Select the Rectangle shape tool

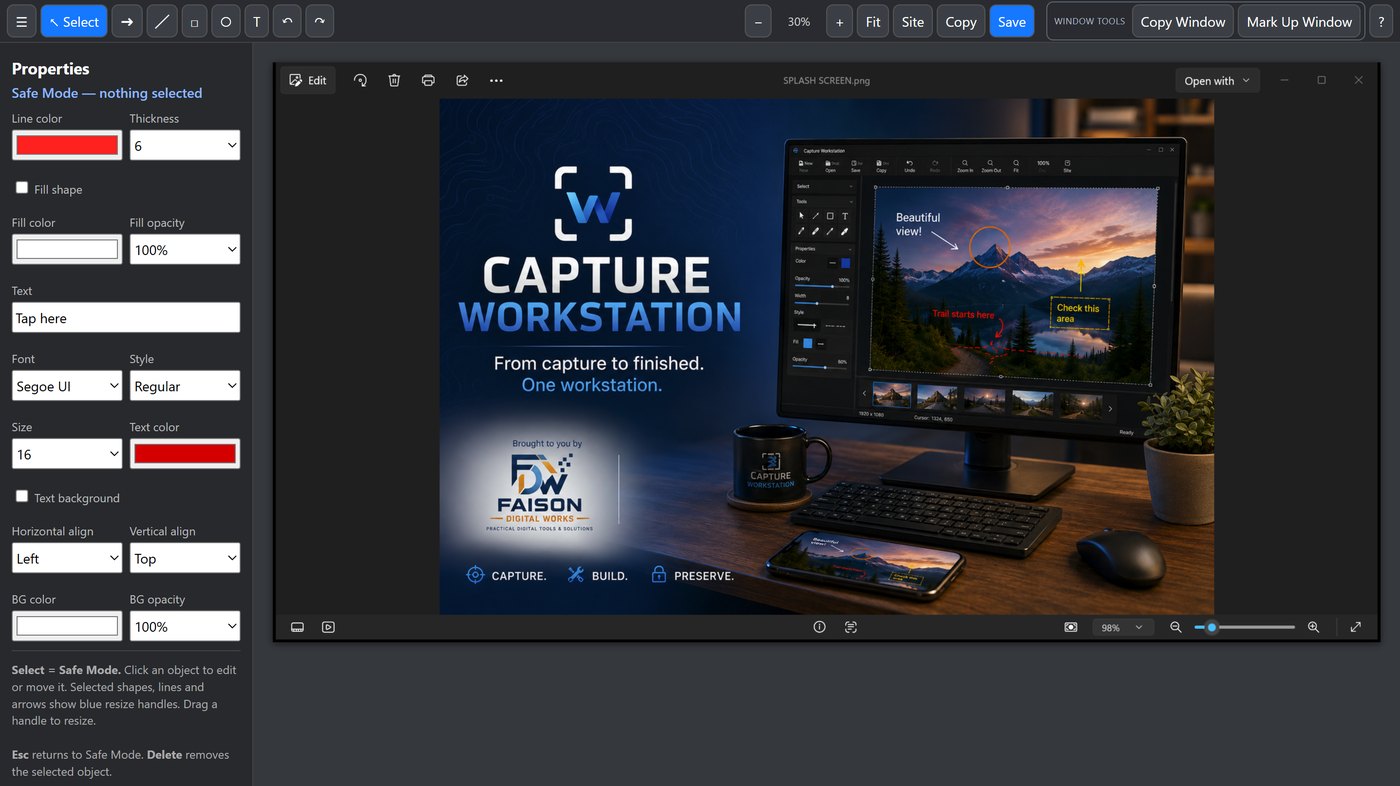(x=194, y=21)
